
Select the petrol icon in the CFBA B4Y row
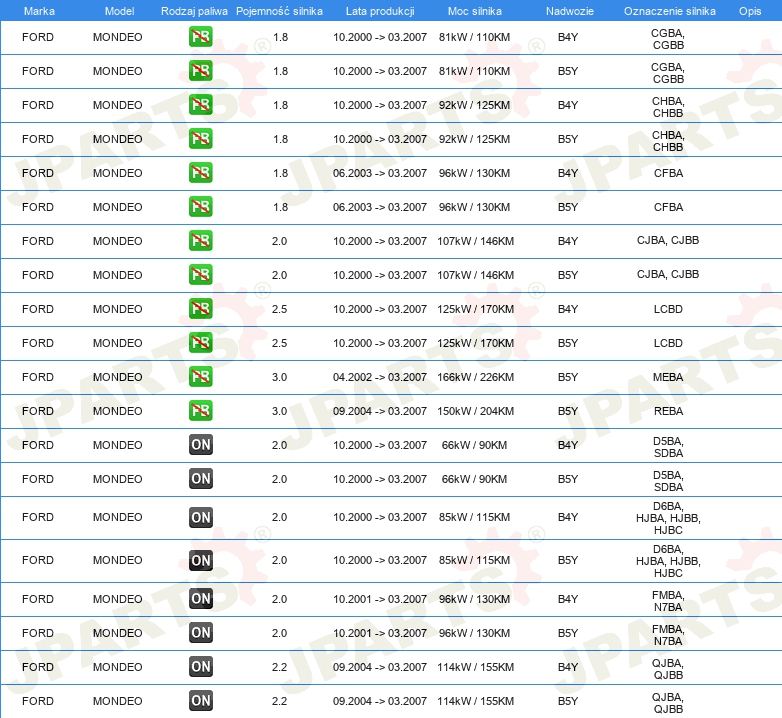(200, 173)
